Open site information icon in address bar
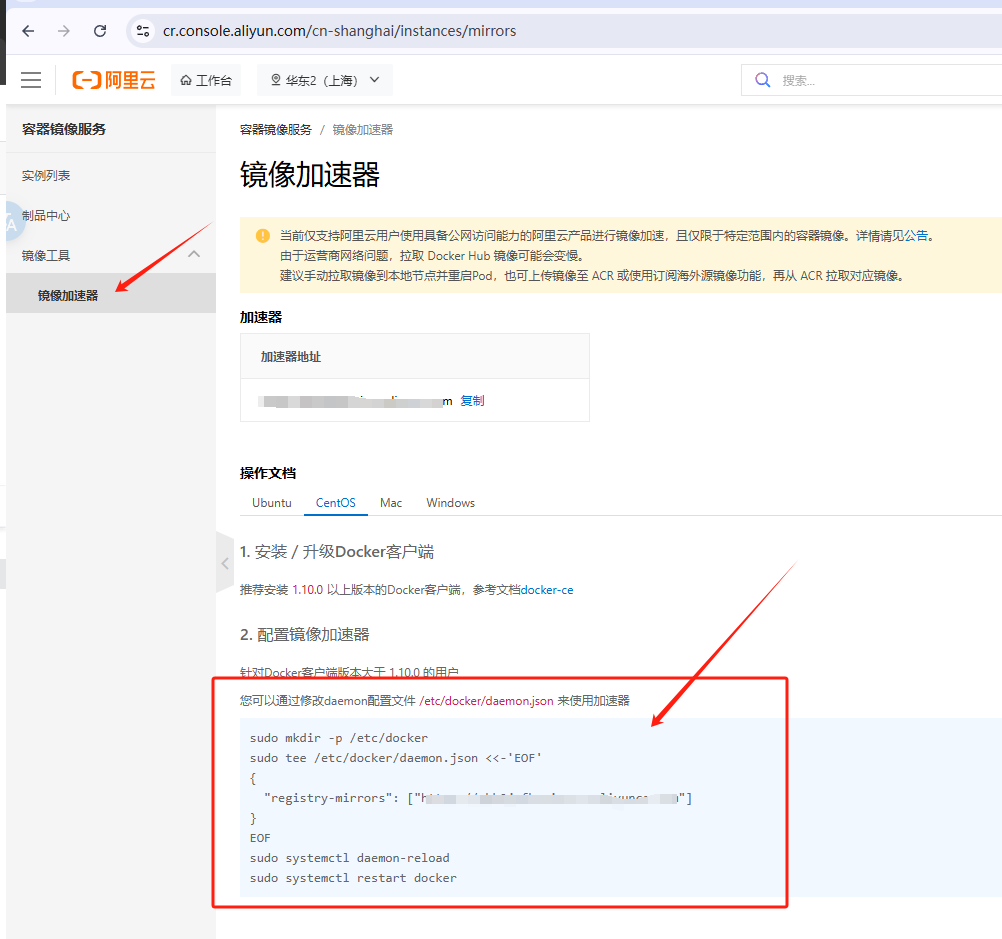The width and height of the screenshot is (1002, 939). [x=143, y=31]
